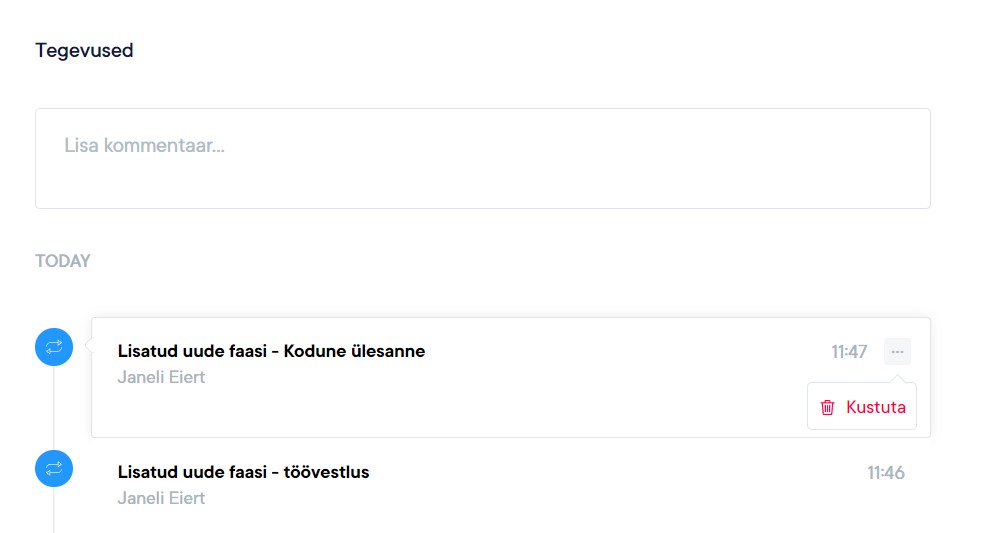Click Janeli Eiert under töövestlus entry
The height and width of the screenshot is (533, 981).
point(161,498)
